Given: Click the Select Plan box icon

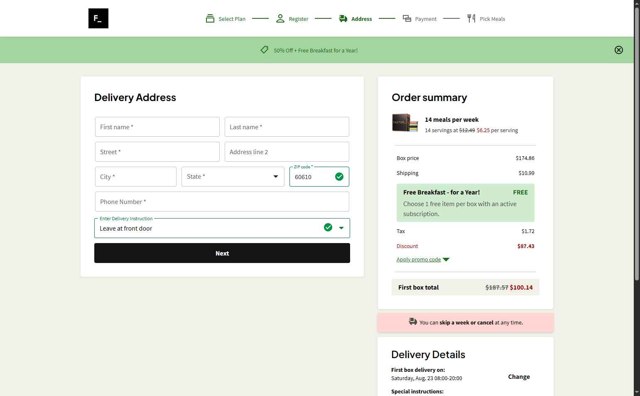Looking at the screenshot, I should pyautogui.click(x=210, y=18).
